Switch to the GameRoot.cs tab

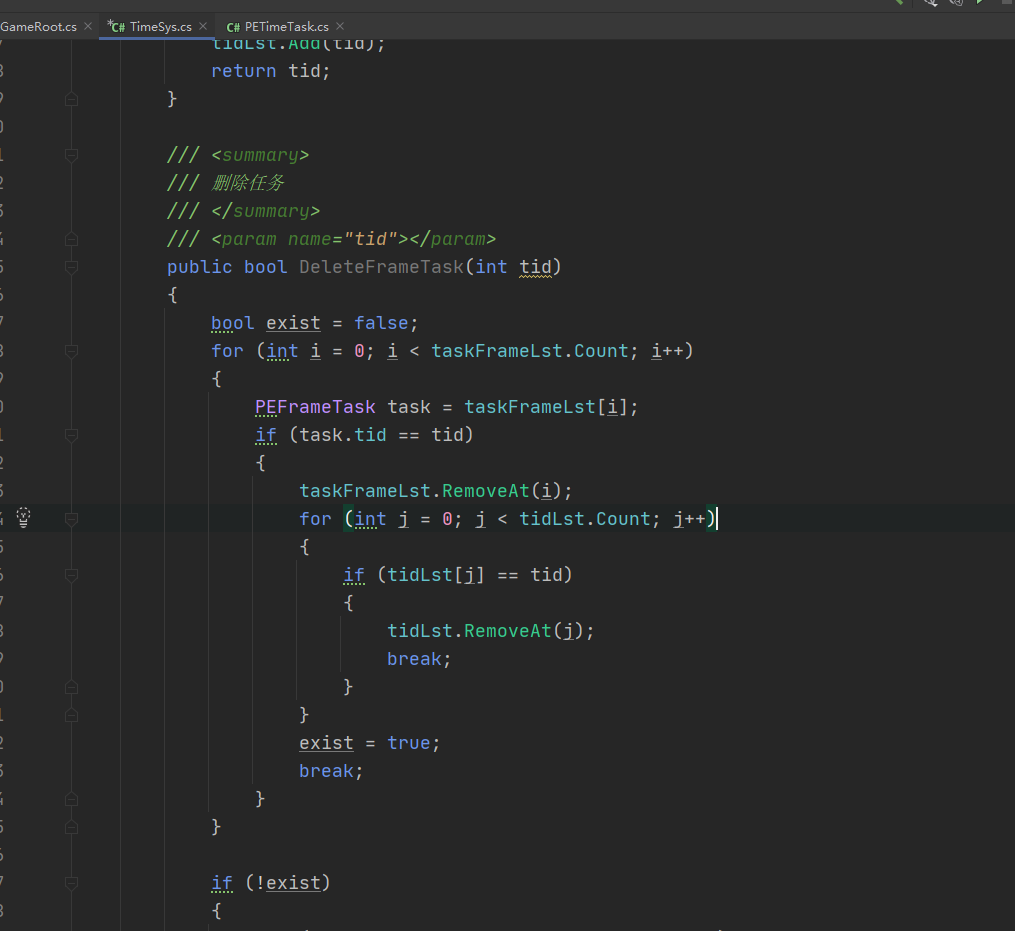38,27
